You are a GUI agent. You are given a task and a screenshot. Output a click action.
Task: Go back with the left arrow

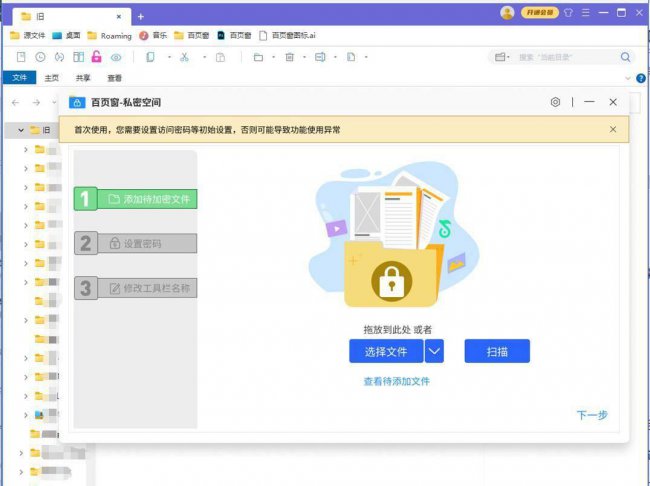(16, 102)
